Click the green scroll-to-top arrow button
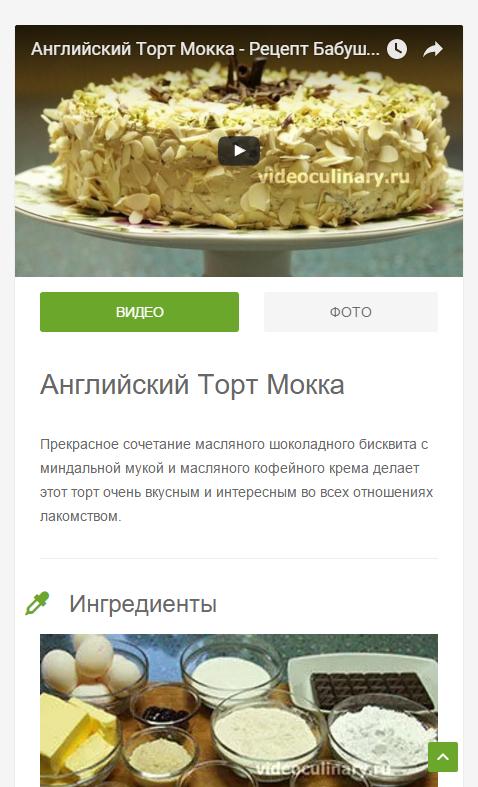Screen dimensions: 478x787 coord(443,757)
